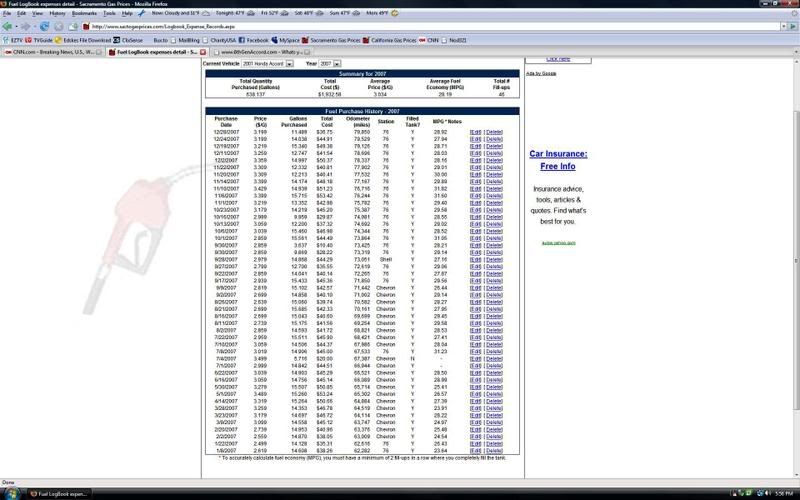Open the address bar history dropdown arrow
This screenshot has width=800, height=500.
[784, 27]
